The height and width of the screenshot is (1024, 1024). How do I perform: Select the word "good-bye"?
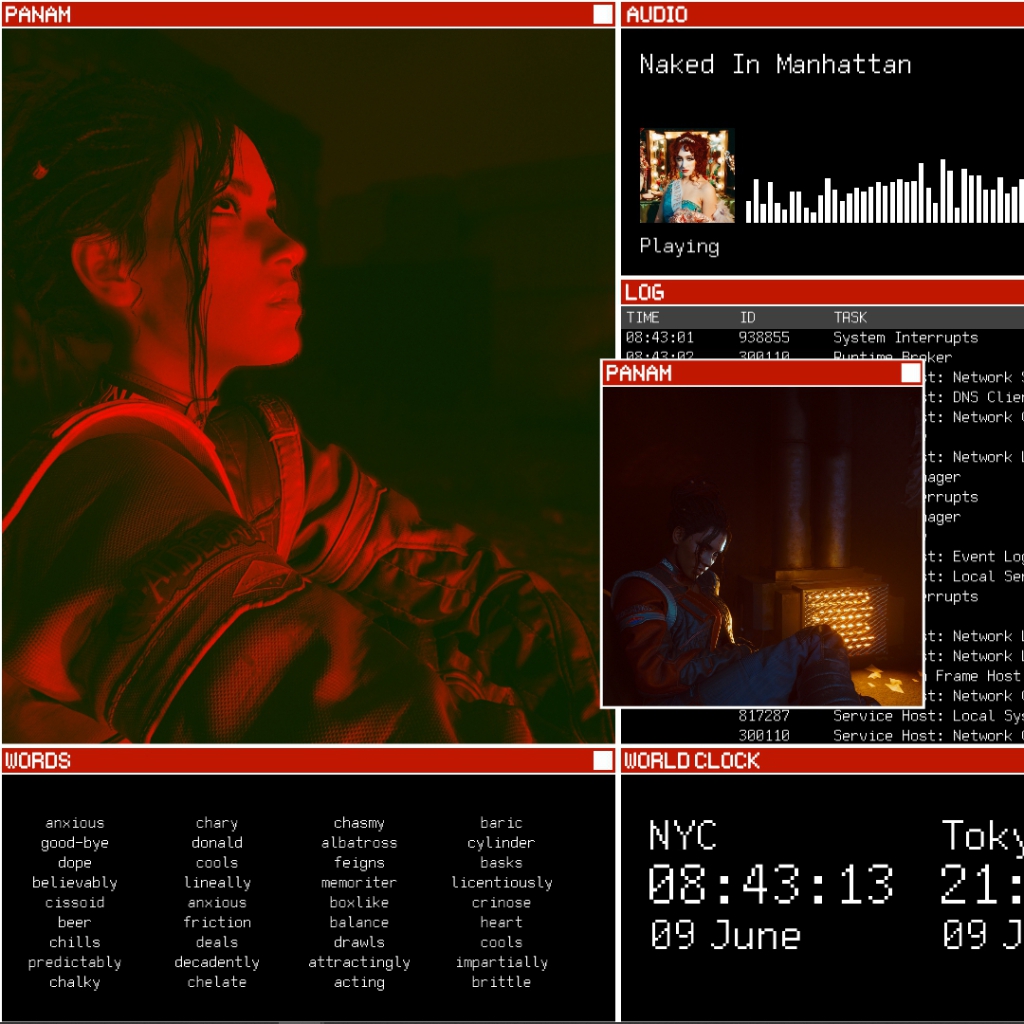pyautogui.click(x=74, y=843)
